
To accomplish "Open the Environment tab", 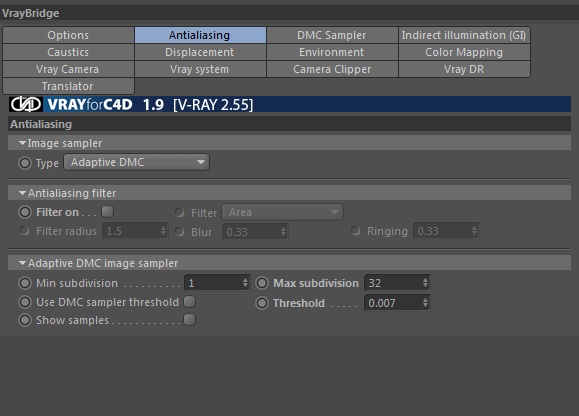I will (332, 52).
